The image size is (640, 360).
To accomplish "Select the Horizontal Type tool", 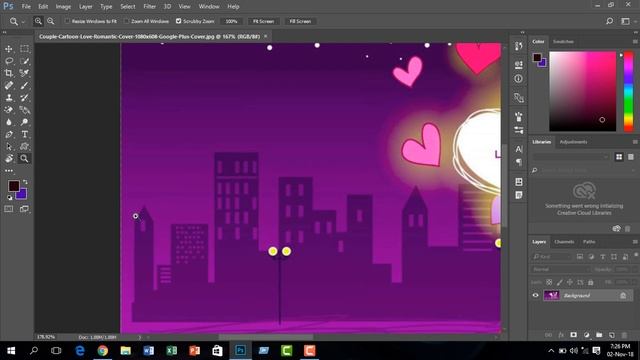I will (24, 134).
